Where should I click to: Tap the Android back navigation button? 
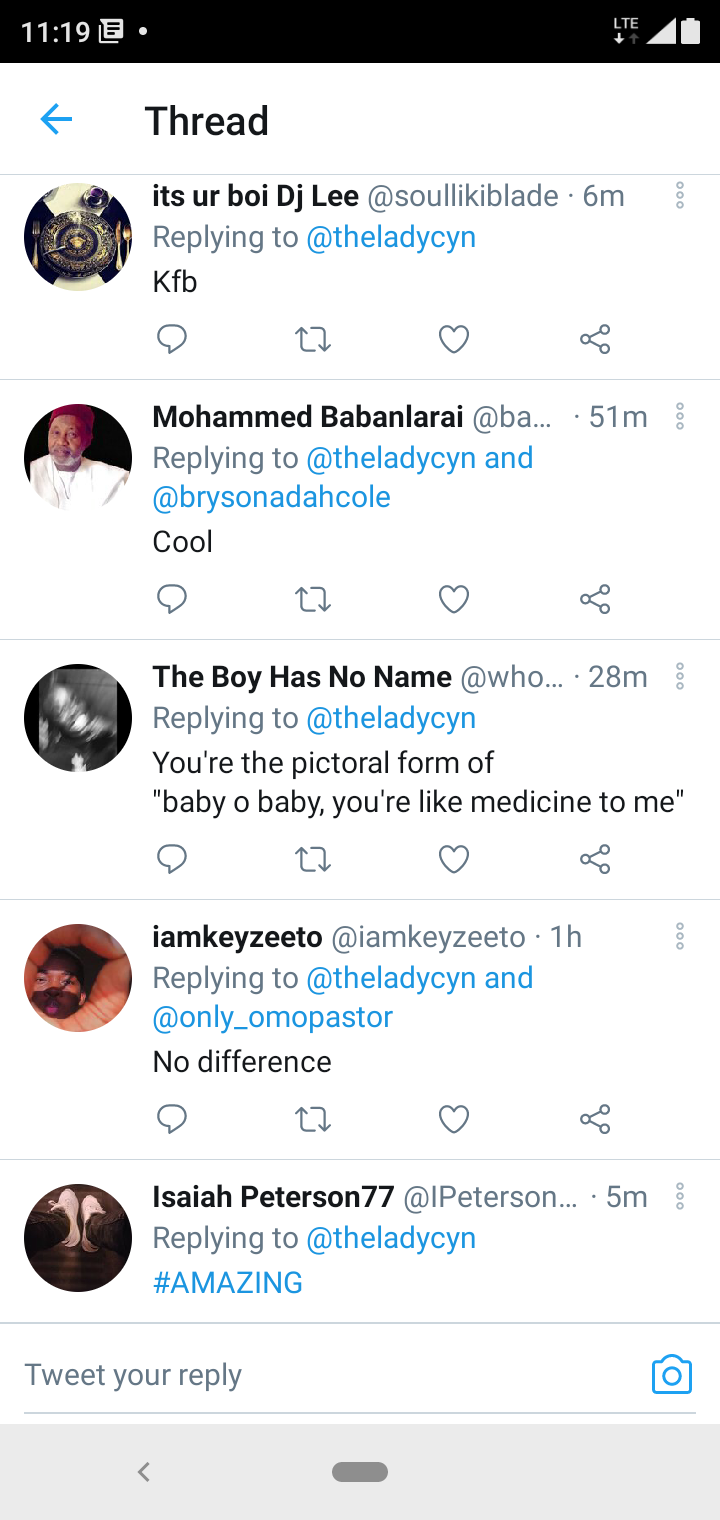144,1471
